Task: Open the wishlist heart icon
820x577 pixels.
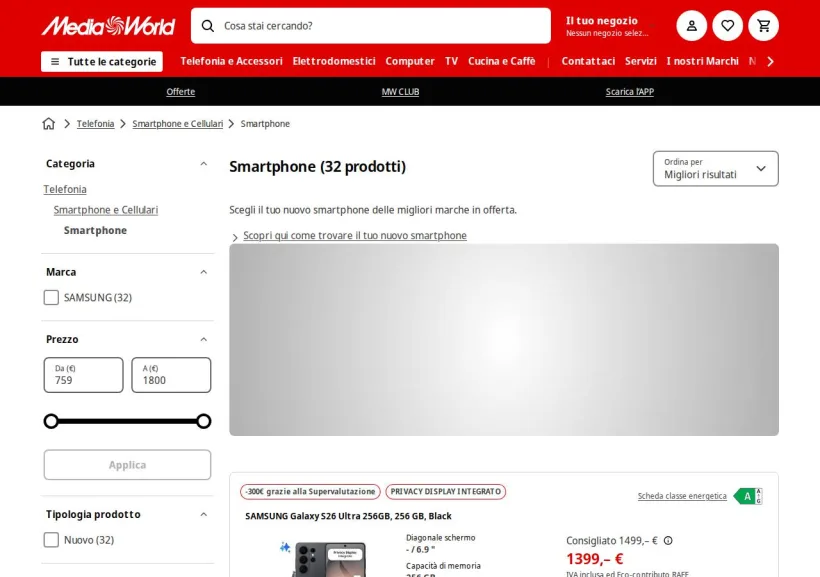Action: tap(727, 26)
